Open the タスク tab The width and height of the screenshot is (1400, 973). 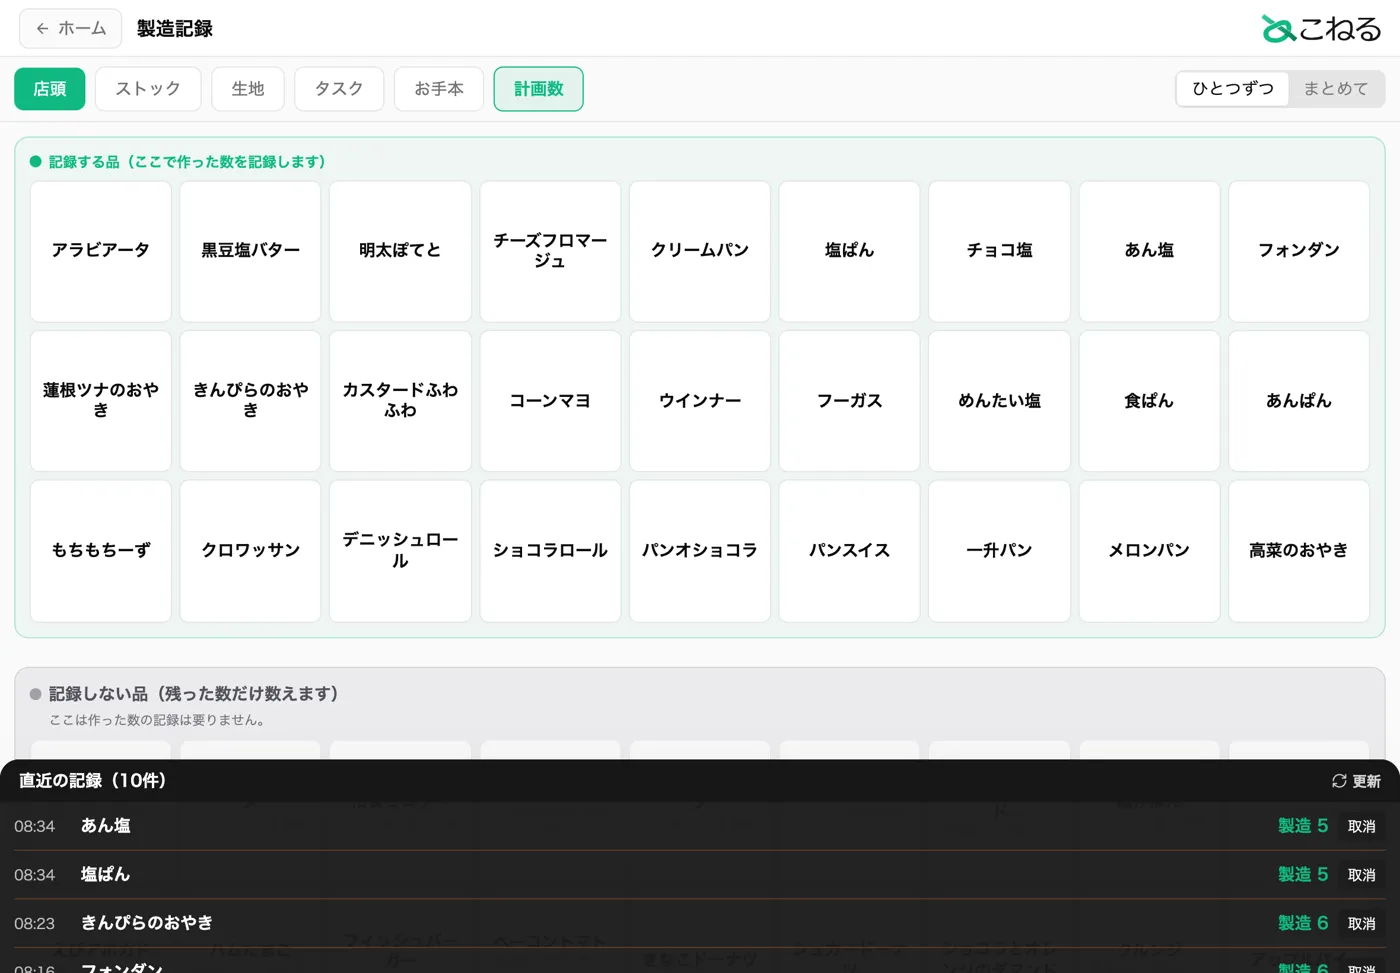coord(339,89)
